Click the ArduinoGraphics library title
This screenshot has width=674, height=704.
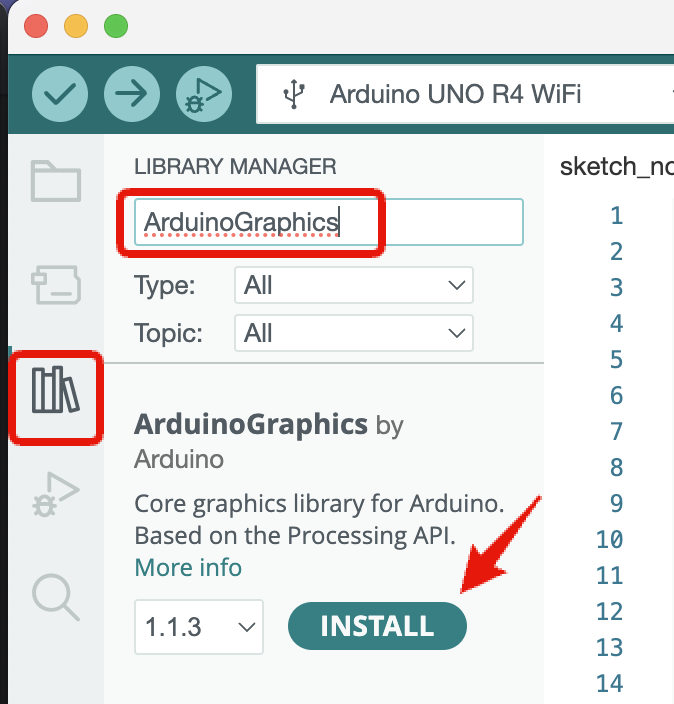(251, 424)
